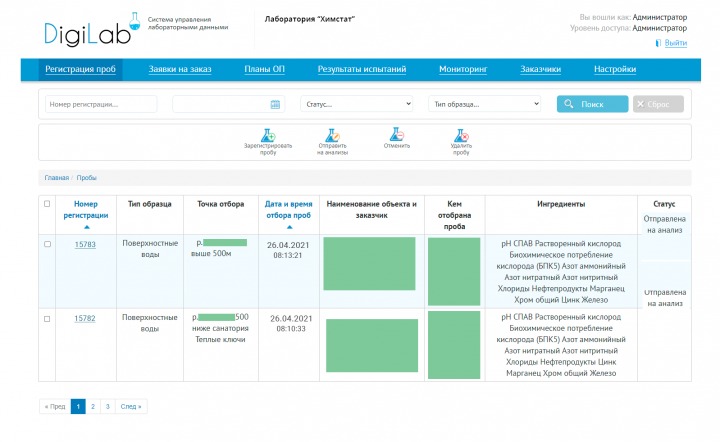Check the box for sample 15782
Image resolution: width=720 pixels, height=442 pixels.
[x=47, y=319]
